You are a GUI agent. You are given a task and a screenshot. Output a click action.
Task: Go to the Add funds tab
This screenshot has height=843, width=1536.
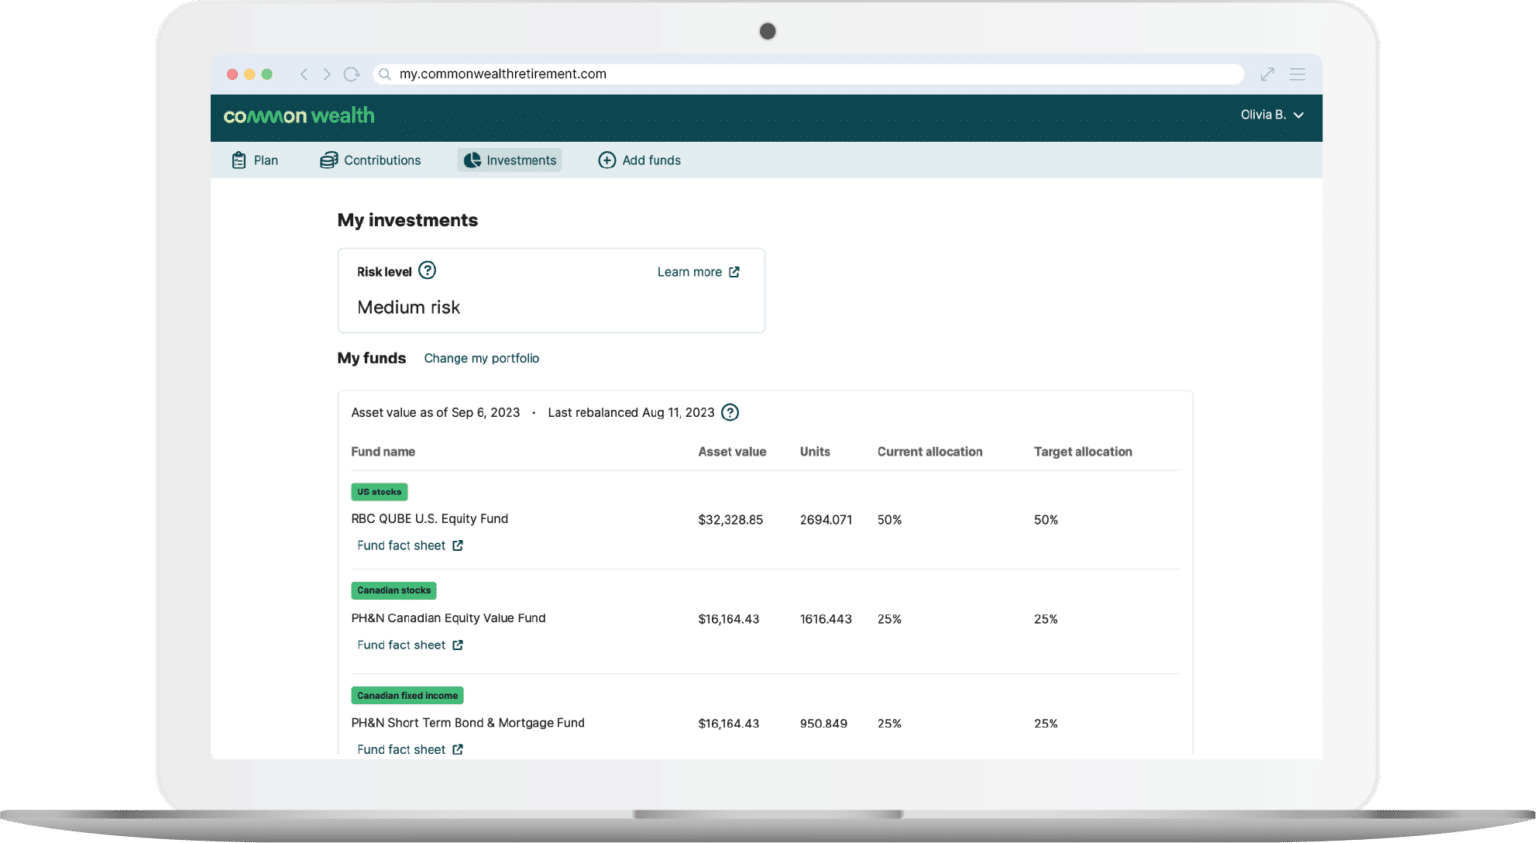640,160
